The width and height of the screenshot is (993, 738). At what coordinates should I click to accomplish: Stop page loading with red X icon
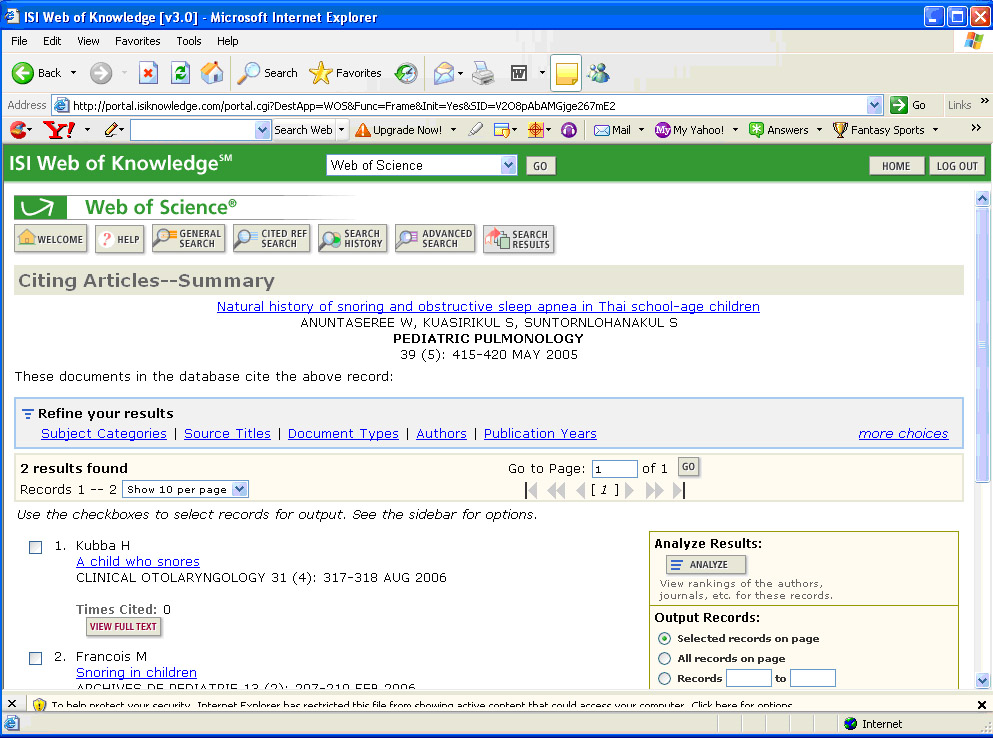click(x=148, y=73)
